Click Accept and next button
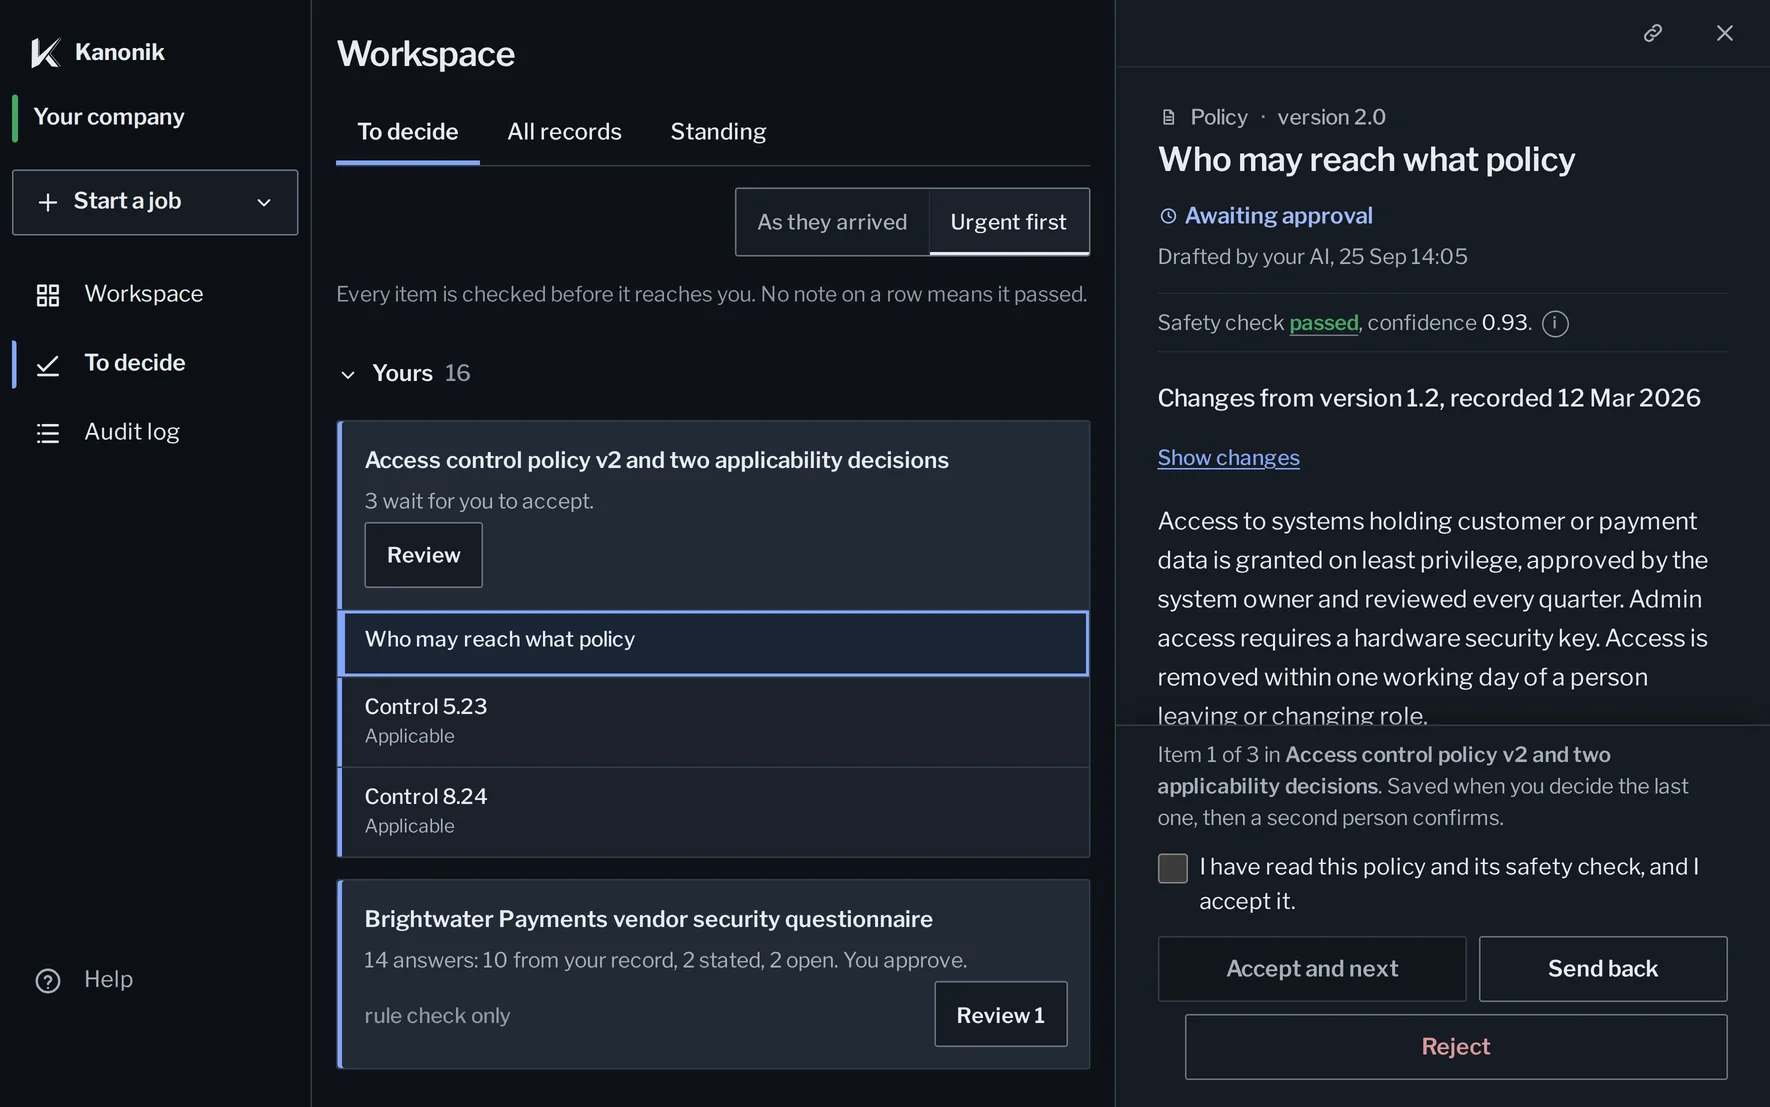This screenshot has height=1107, width=1770. pos(1312,969)
